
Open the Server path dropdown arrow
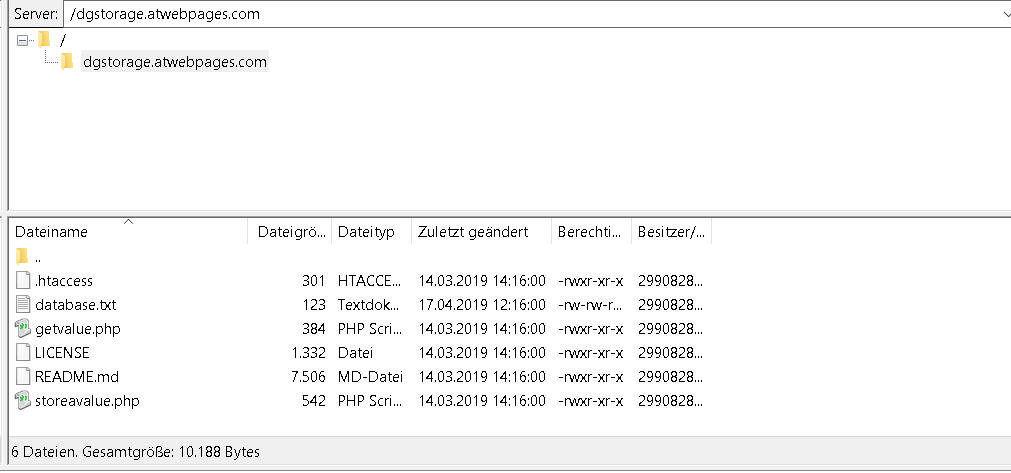[1003, 14]
